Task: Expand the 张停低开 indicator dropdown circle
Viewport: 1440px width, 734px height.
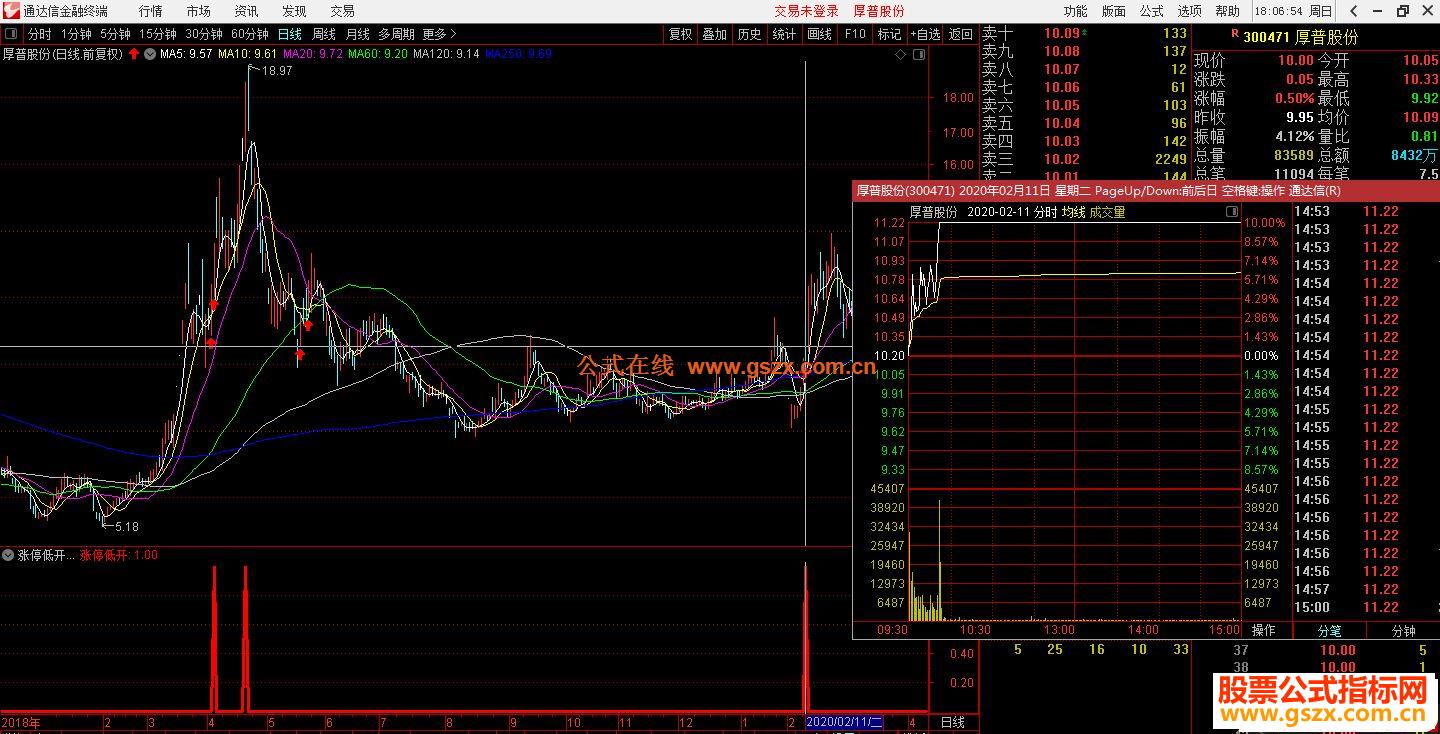Action: point(8,555)
